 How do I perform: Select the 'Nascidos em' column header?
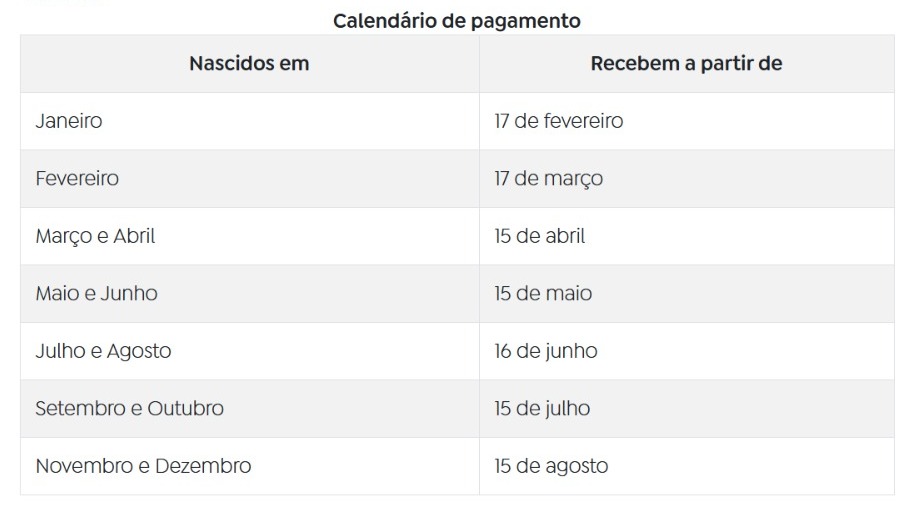click(x=250, y=64)
